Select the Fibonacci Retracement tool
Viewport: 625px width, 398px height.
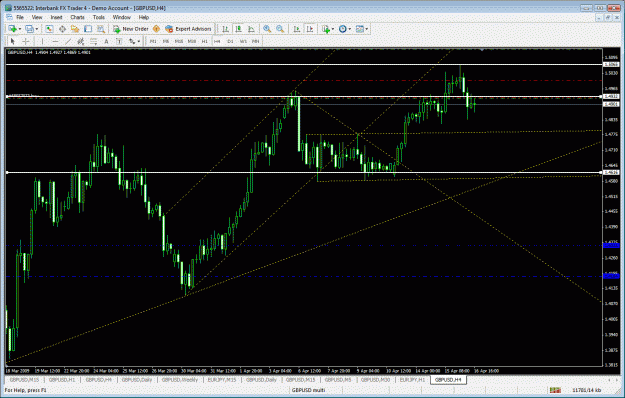click(x=93, y=41)
